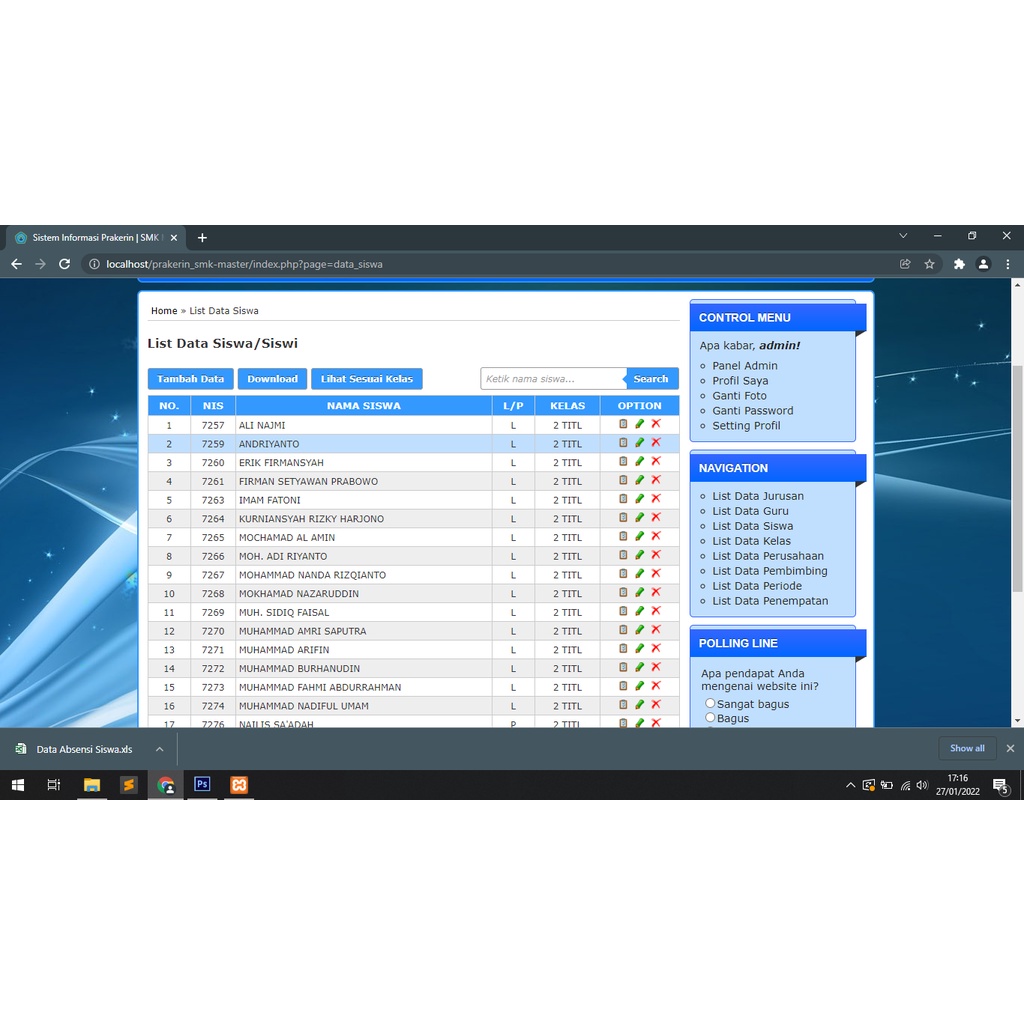Open detail icon for MUHAMMAD ARIFIN
1024x1024 pixels.
623,648
